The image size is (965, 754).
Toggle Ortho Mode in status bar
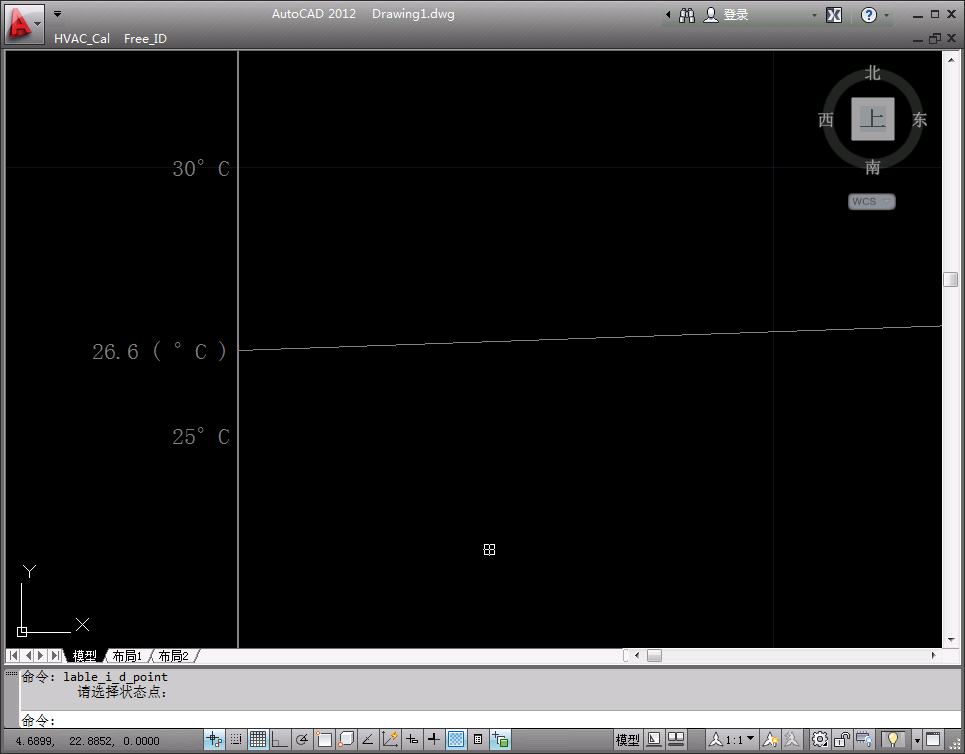coord(280,739)
